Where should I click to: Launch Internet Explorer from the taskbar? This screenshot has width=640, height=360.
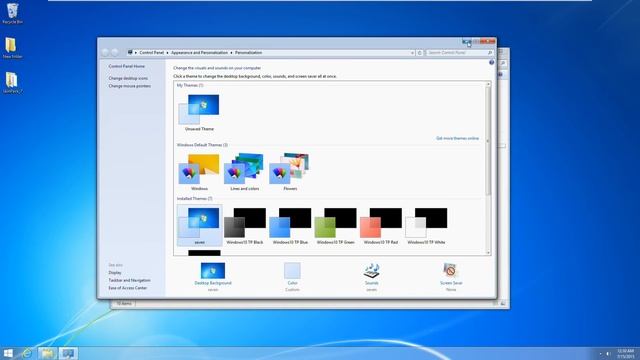coord(27,353)
